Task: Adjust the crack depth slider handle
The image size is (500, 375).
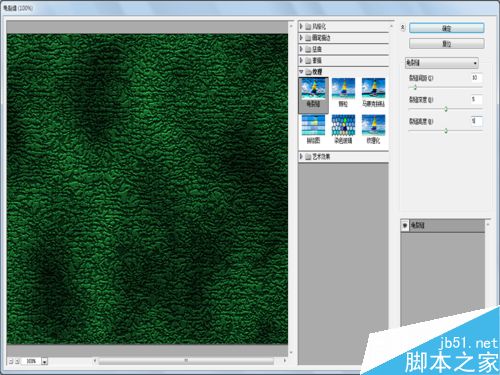Action: [446, 109]
